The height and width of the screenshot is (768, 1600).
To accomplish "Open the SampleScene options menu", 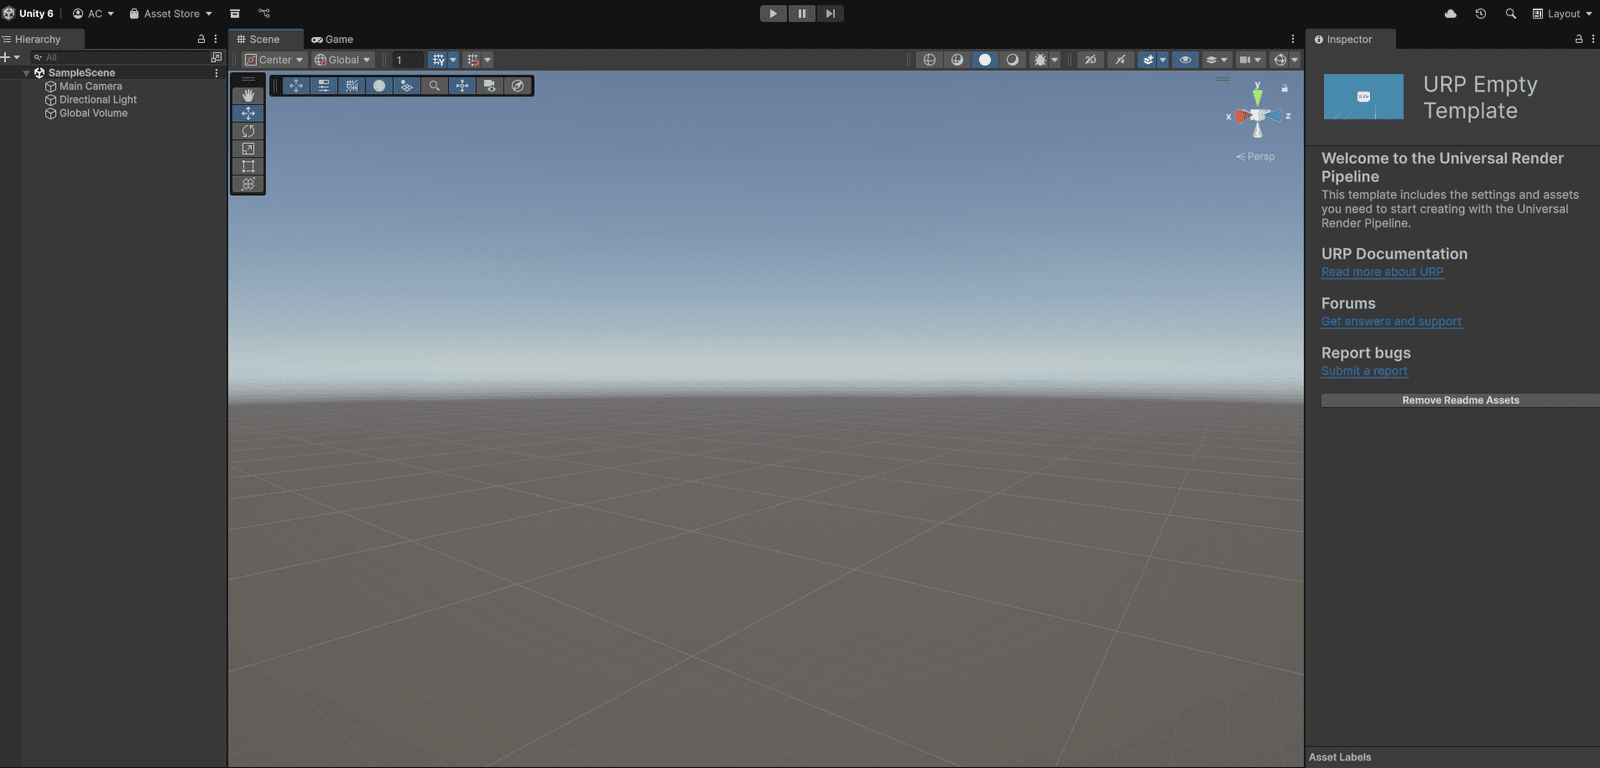I will coord(216,73).
